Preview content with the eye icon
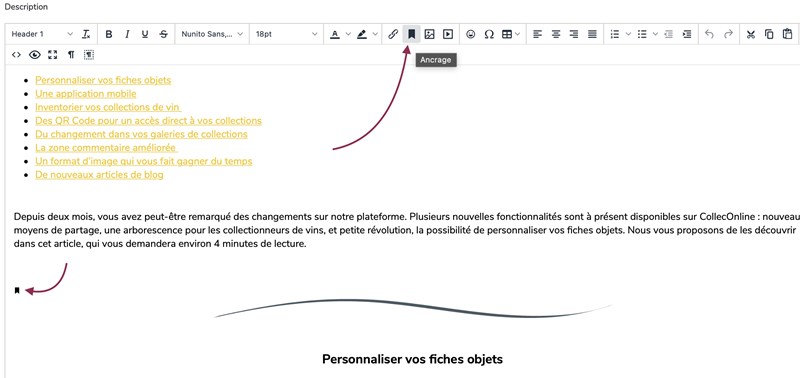 pos(35,55)
